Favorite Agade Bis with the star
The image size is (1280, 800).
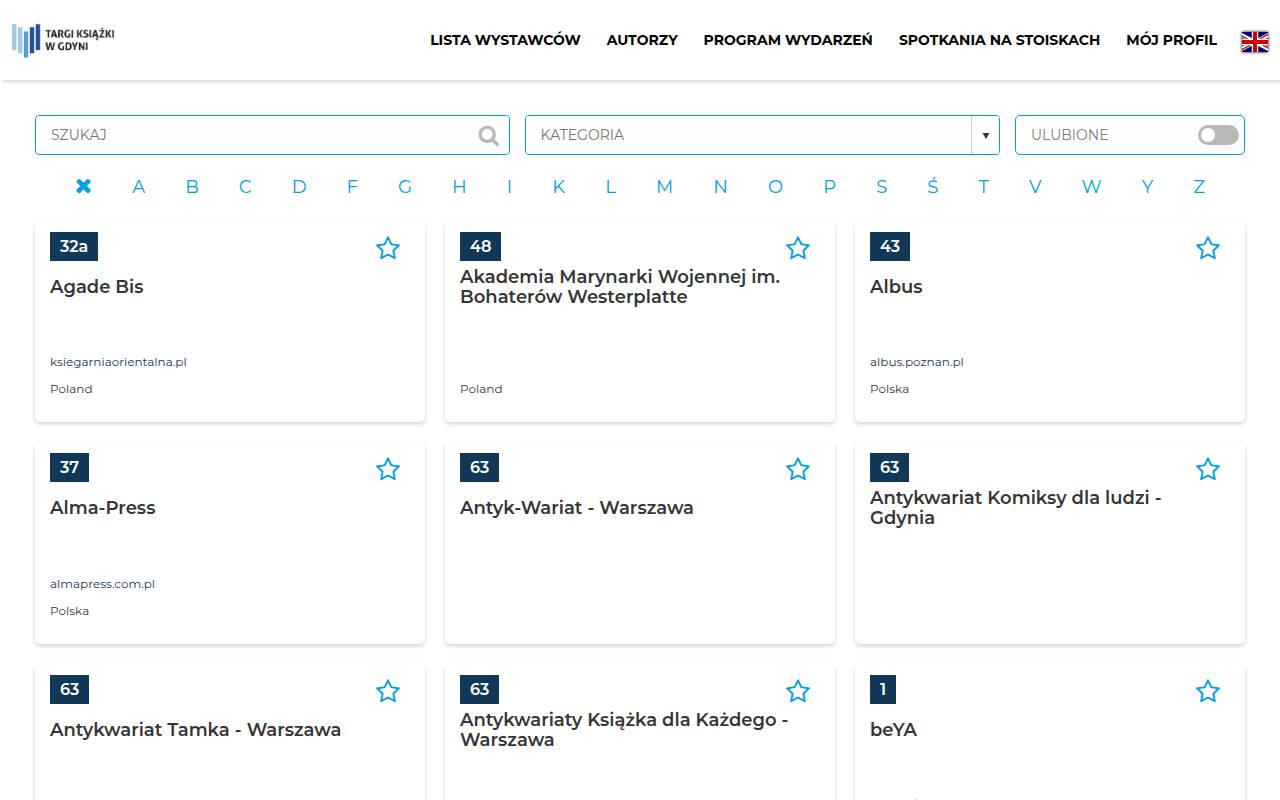click(x=388, y=248)
